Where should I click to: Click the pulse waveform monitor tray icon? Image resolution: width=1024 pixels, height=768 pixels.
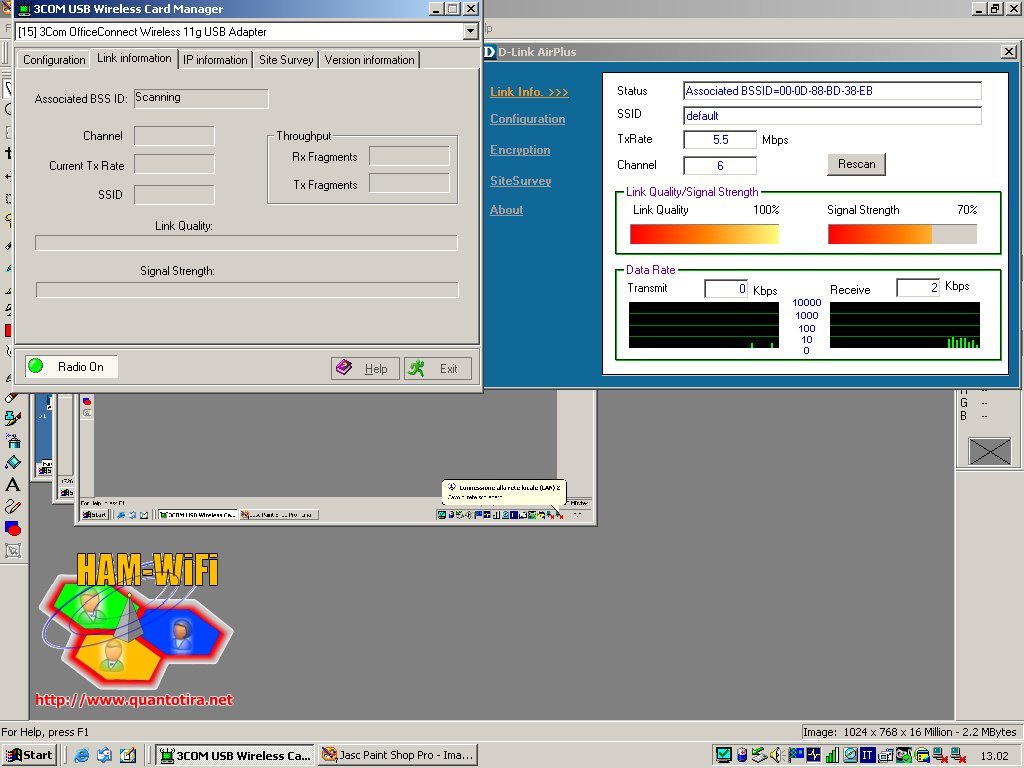[x=814, y=756]
